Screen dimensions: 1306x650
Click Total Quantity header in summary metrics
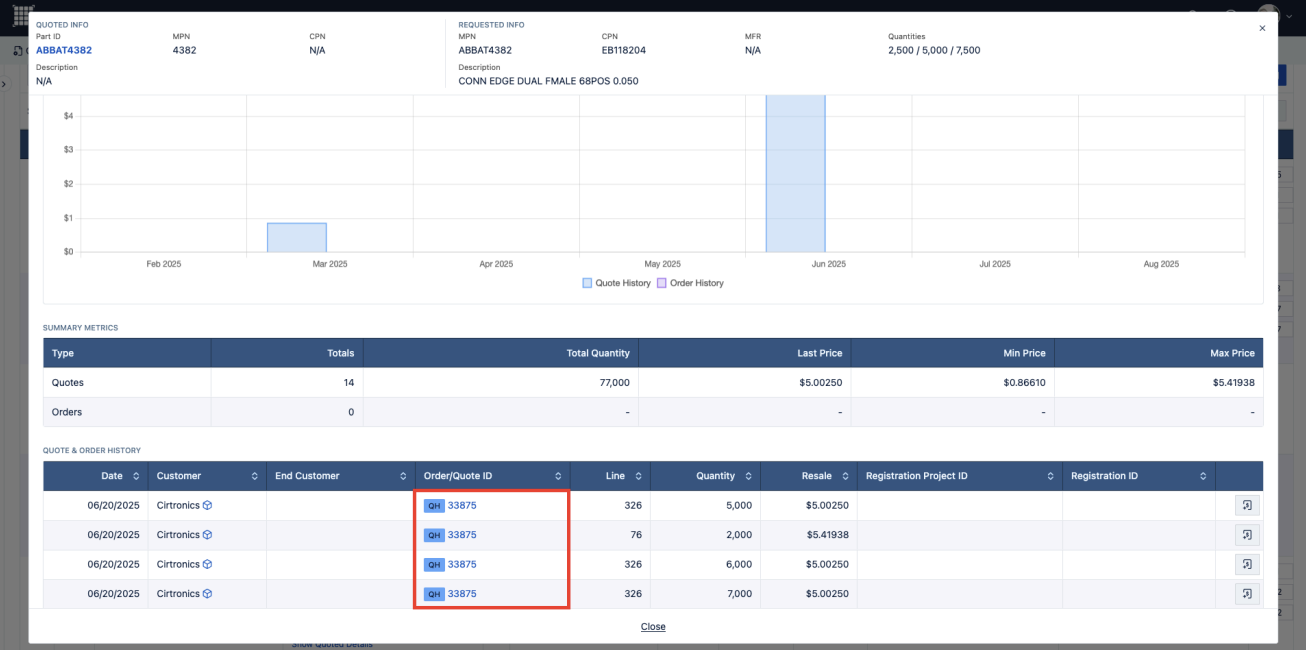click(597, 353)
